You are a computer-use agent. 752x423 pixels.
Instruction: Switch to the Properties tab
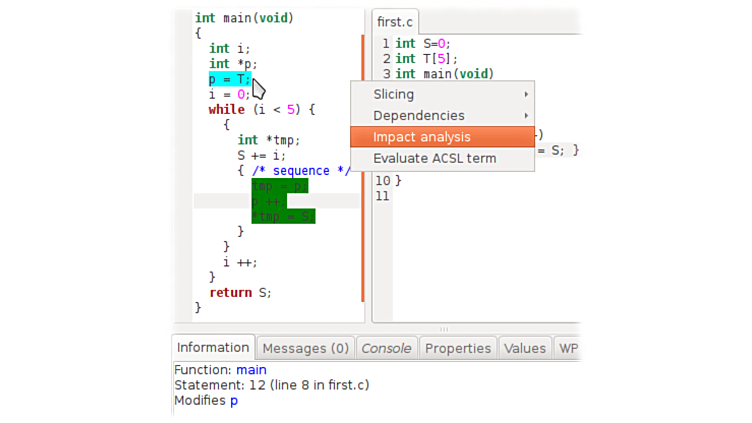click(x=457, y=348)
